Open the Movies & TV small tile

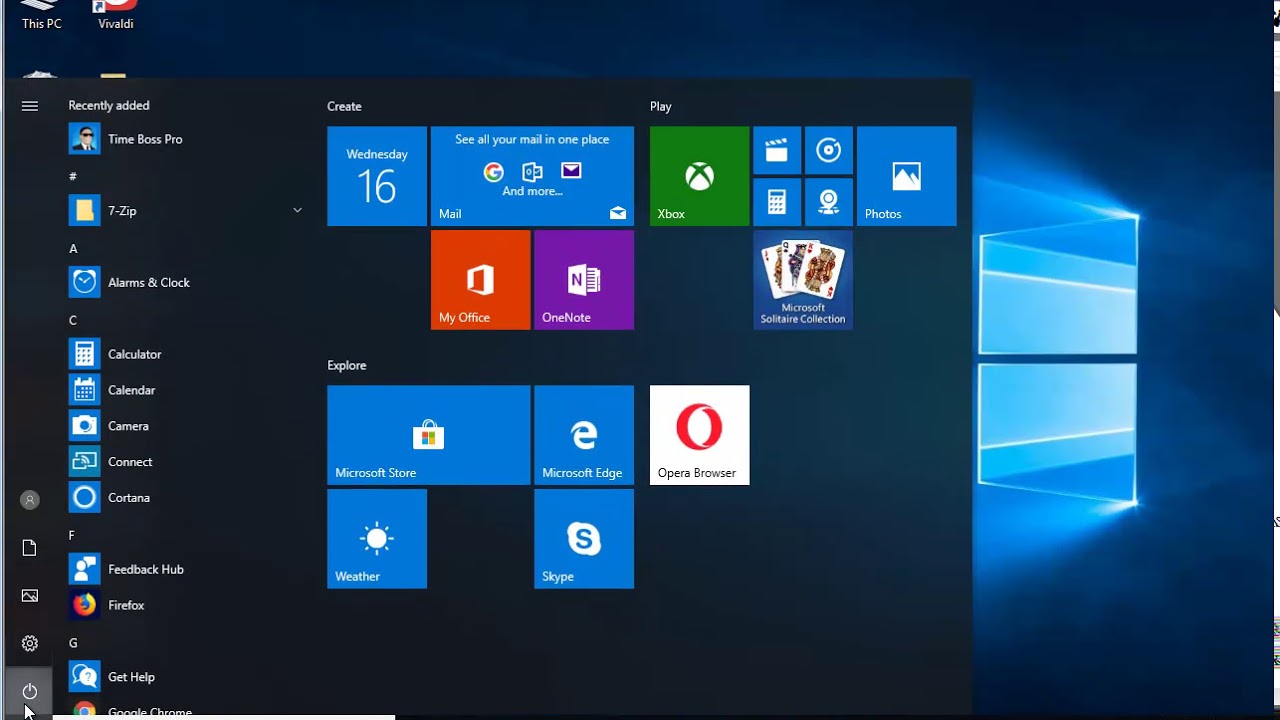tap(777, 151)
